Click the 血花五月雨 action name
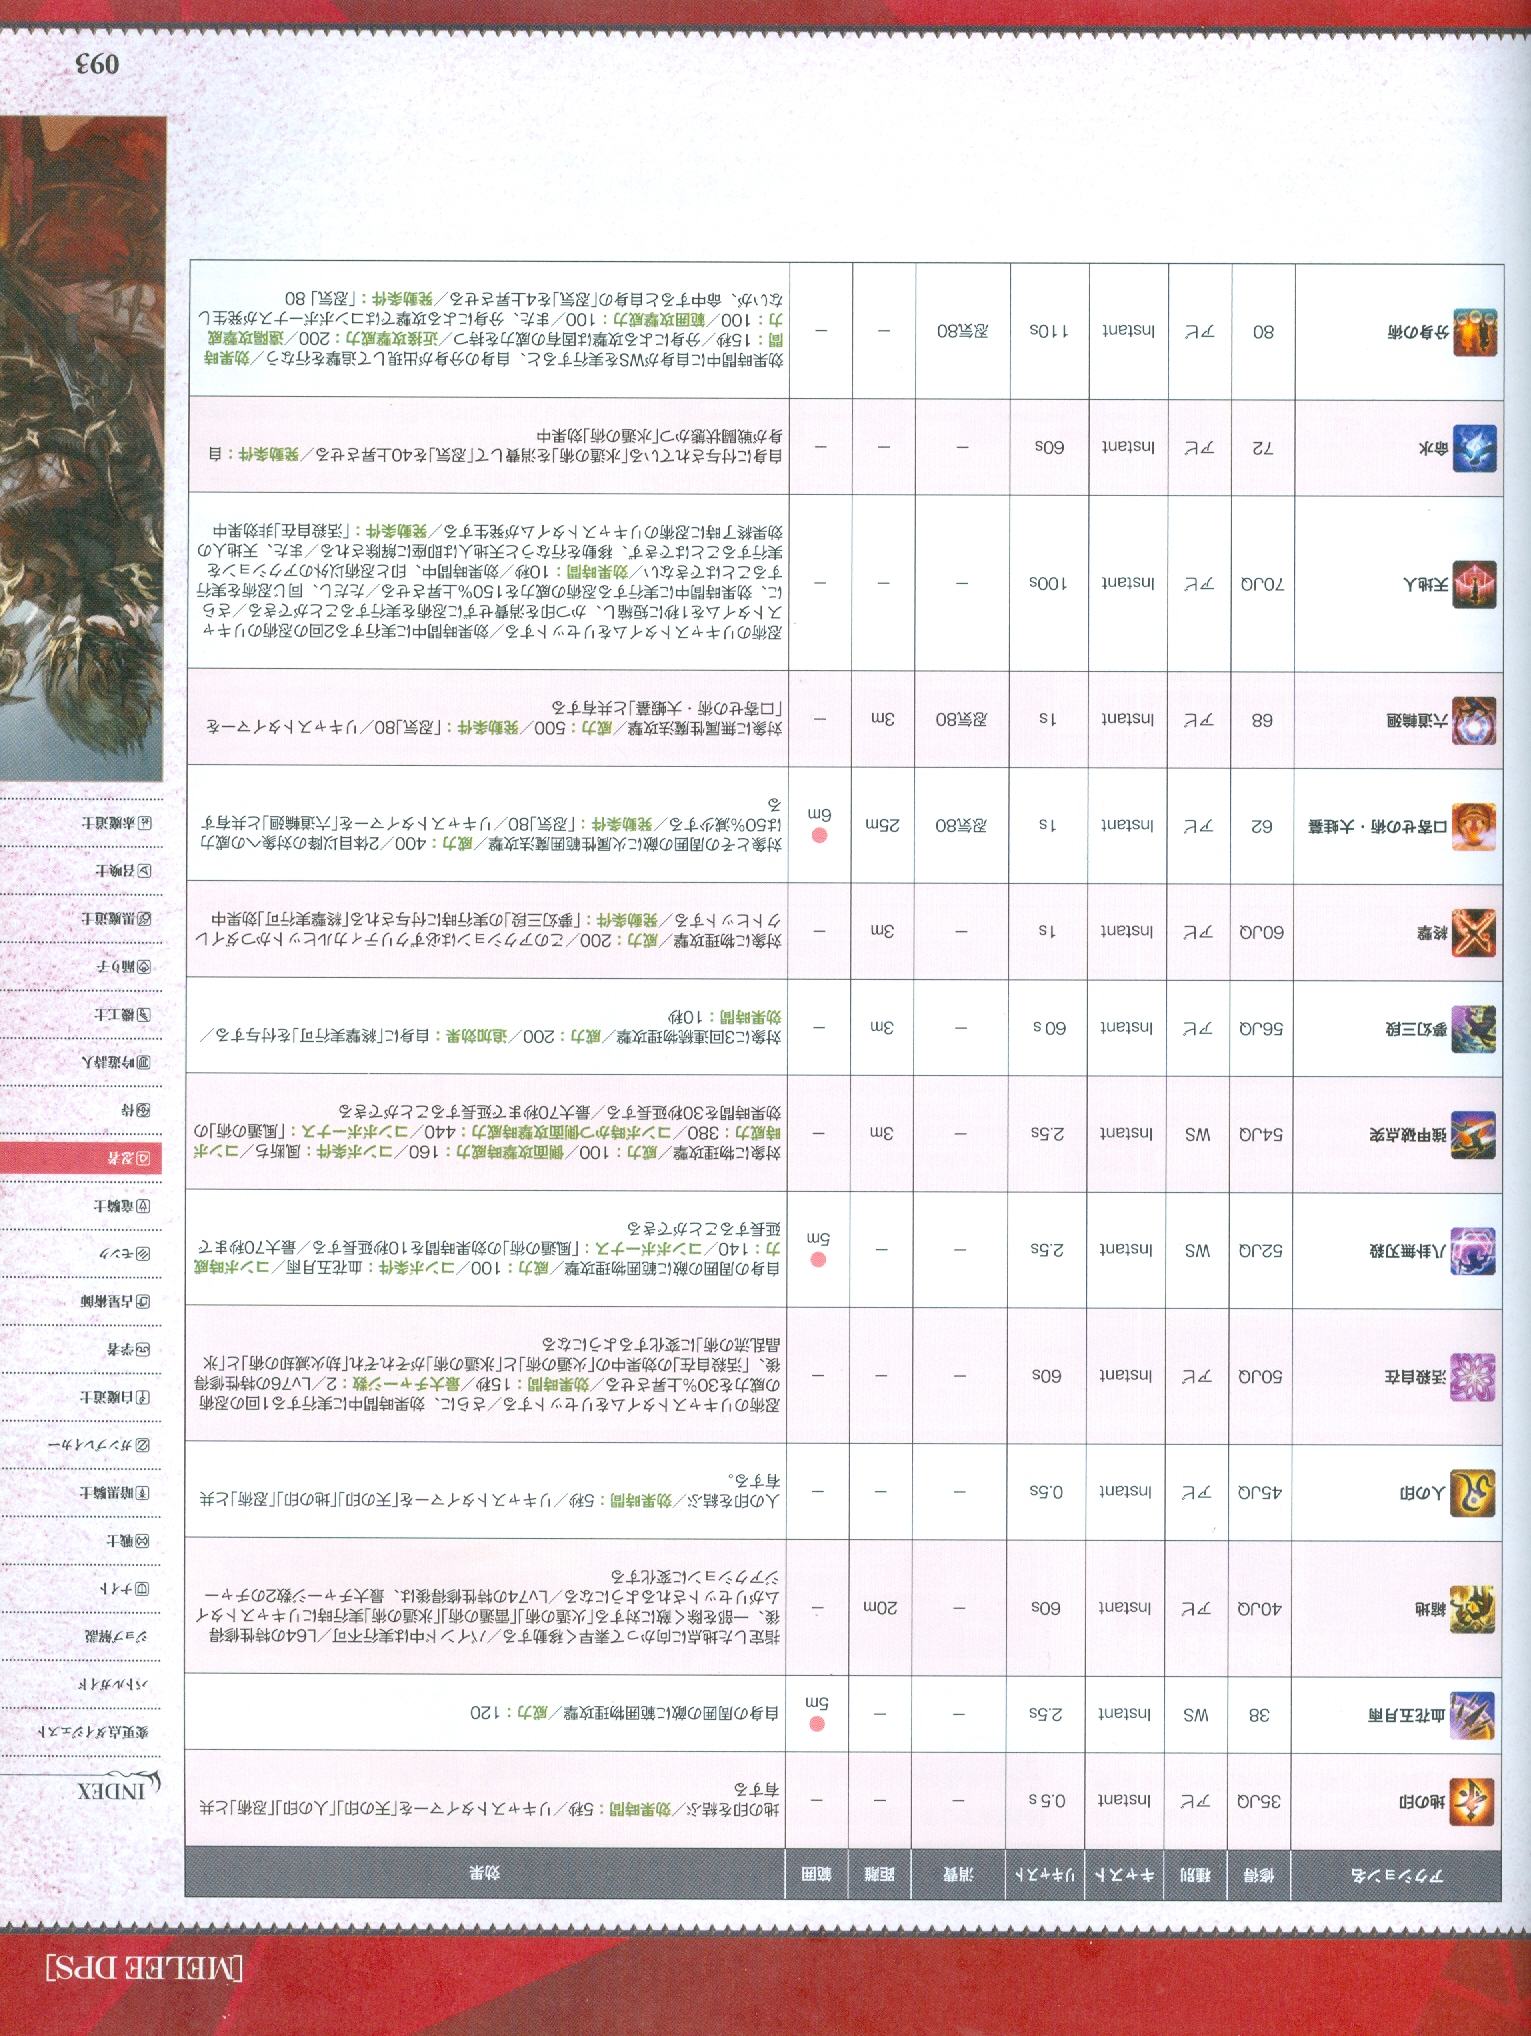 point(1407,1714)
